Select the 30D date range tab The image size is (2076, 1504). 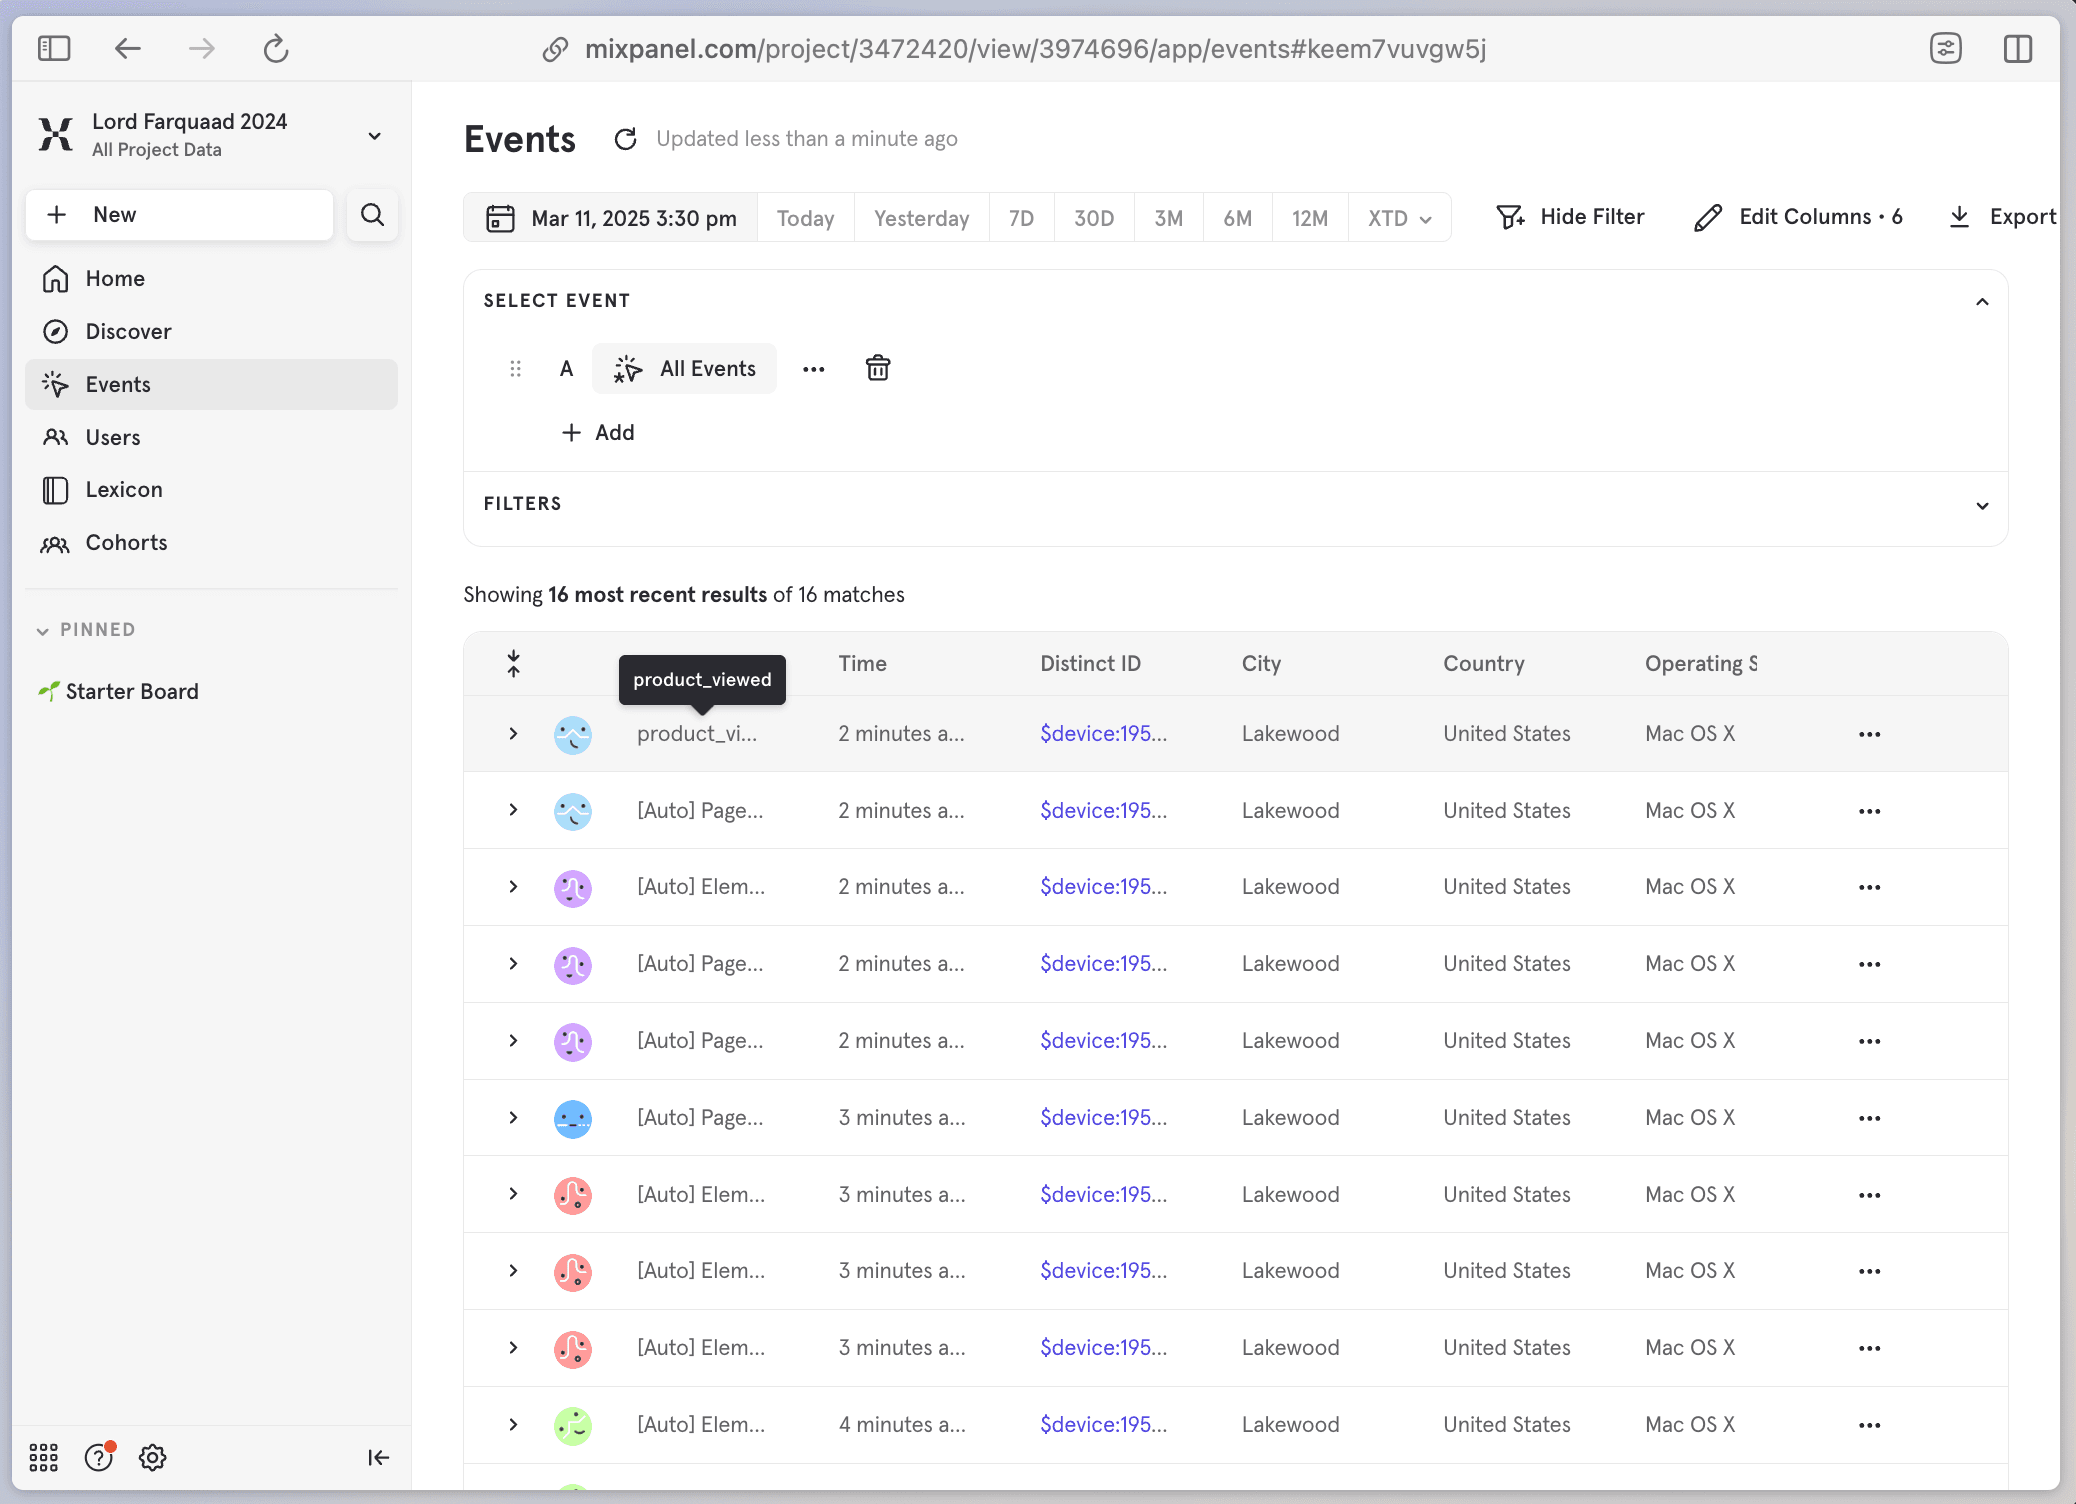click(1093, 218)
